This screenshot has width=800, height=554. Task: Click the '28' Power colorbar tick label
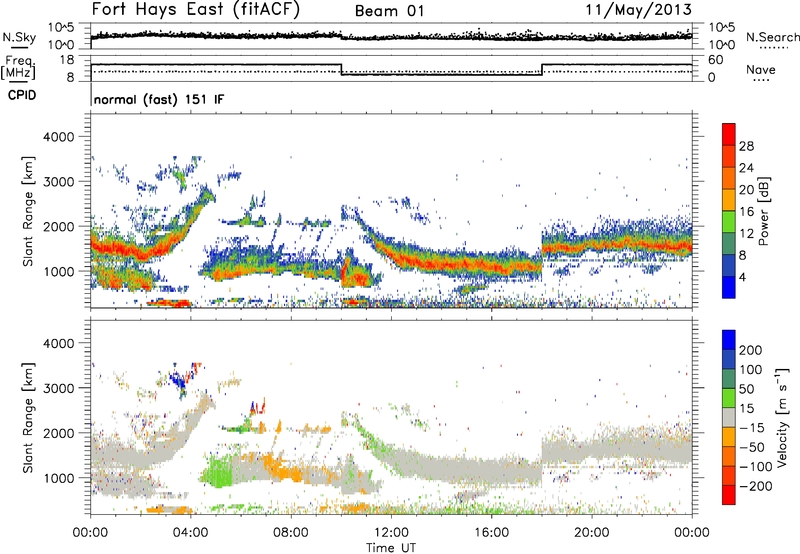point(746,146)
